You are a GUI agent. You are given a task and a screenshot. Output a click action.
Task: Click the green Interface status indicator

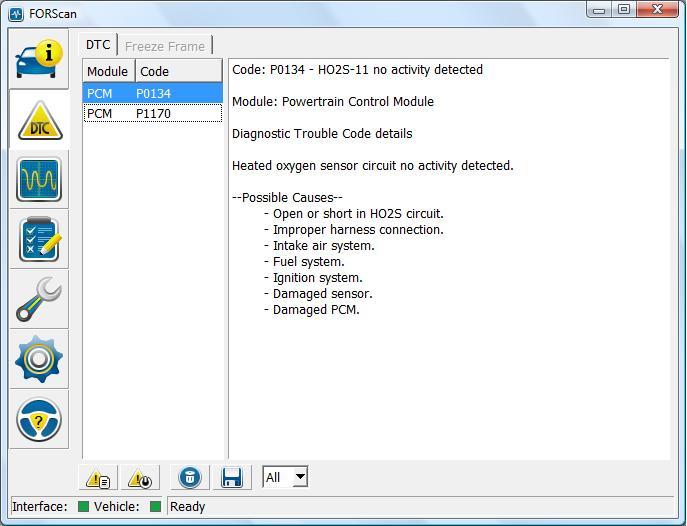click(x=84, y=507)
